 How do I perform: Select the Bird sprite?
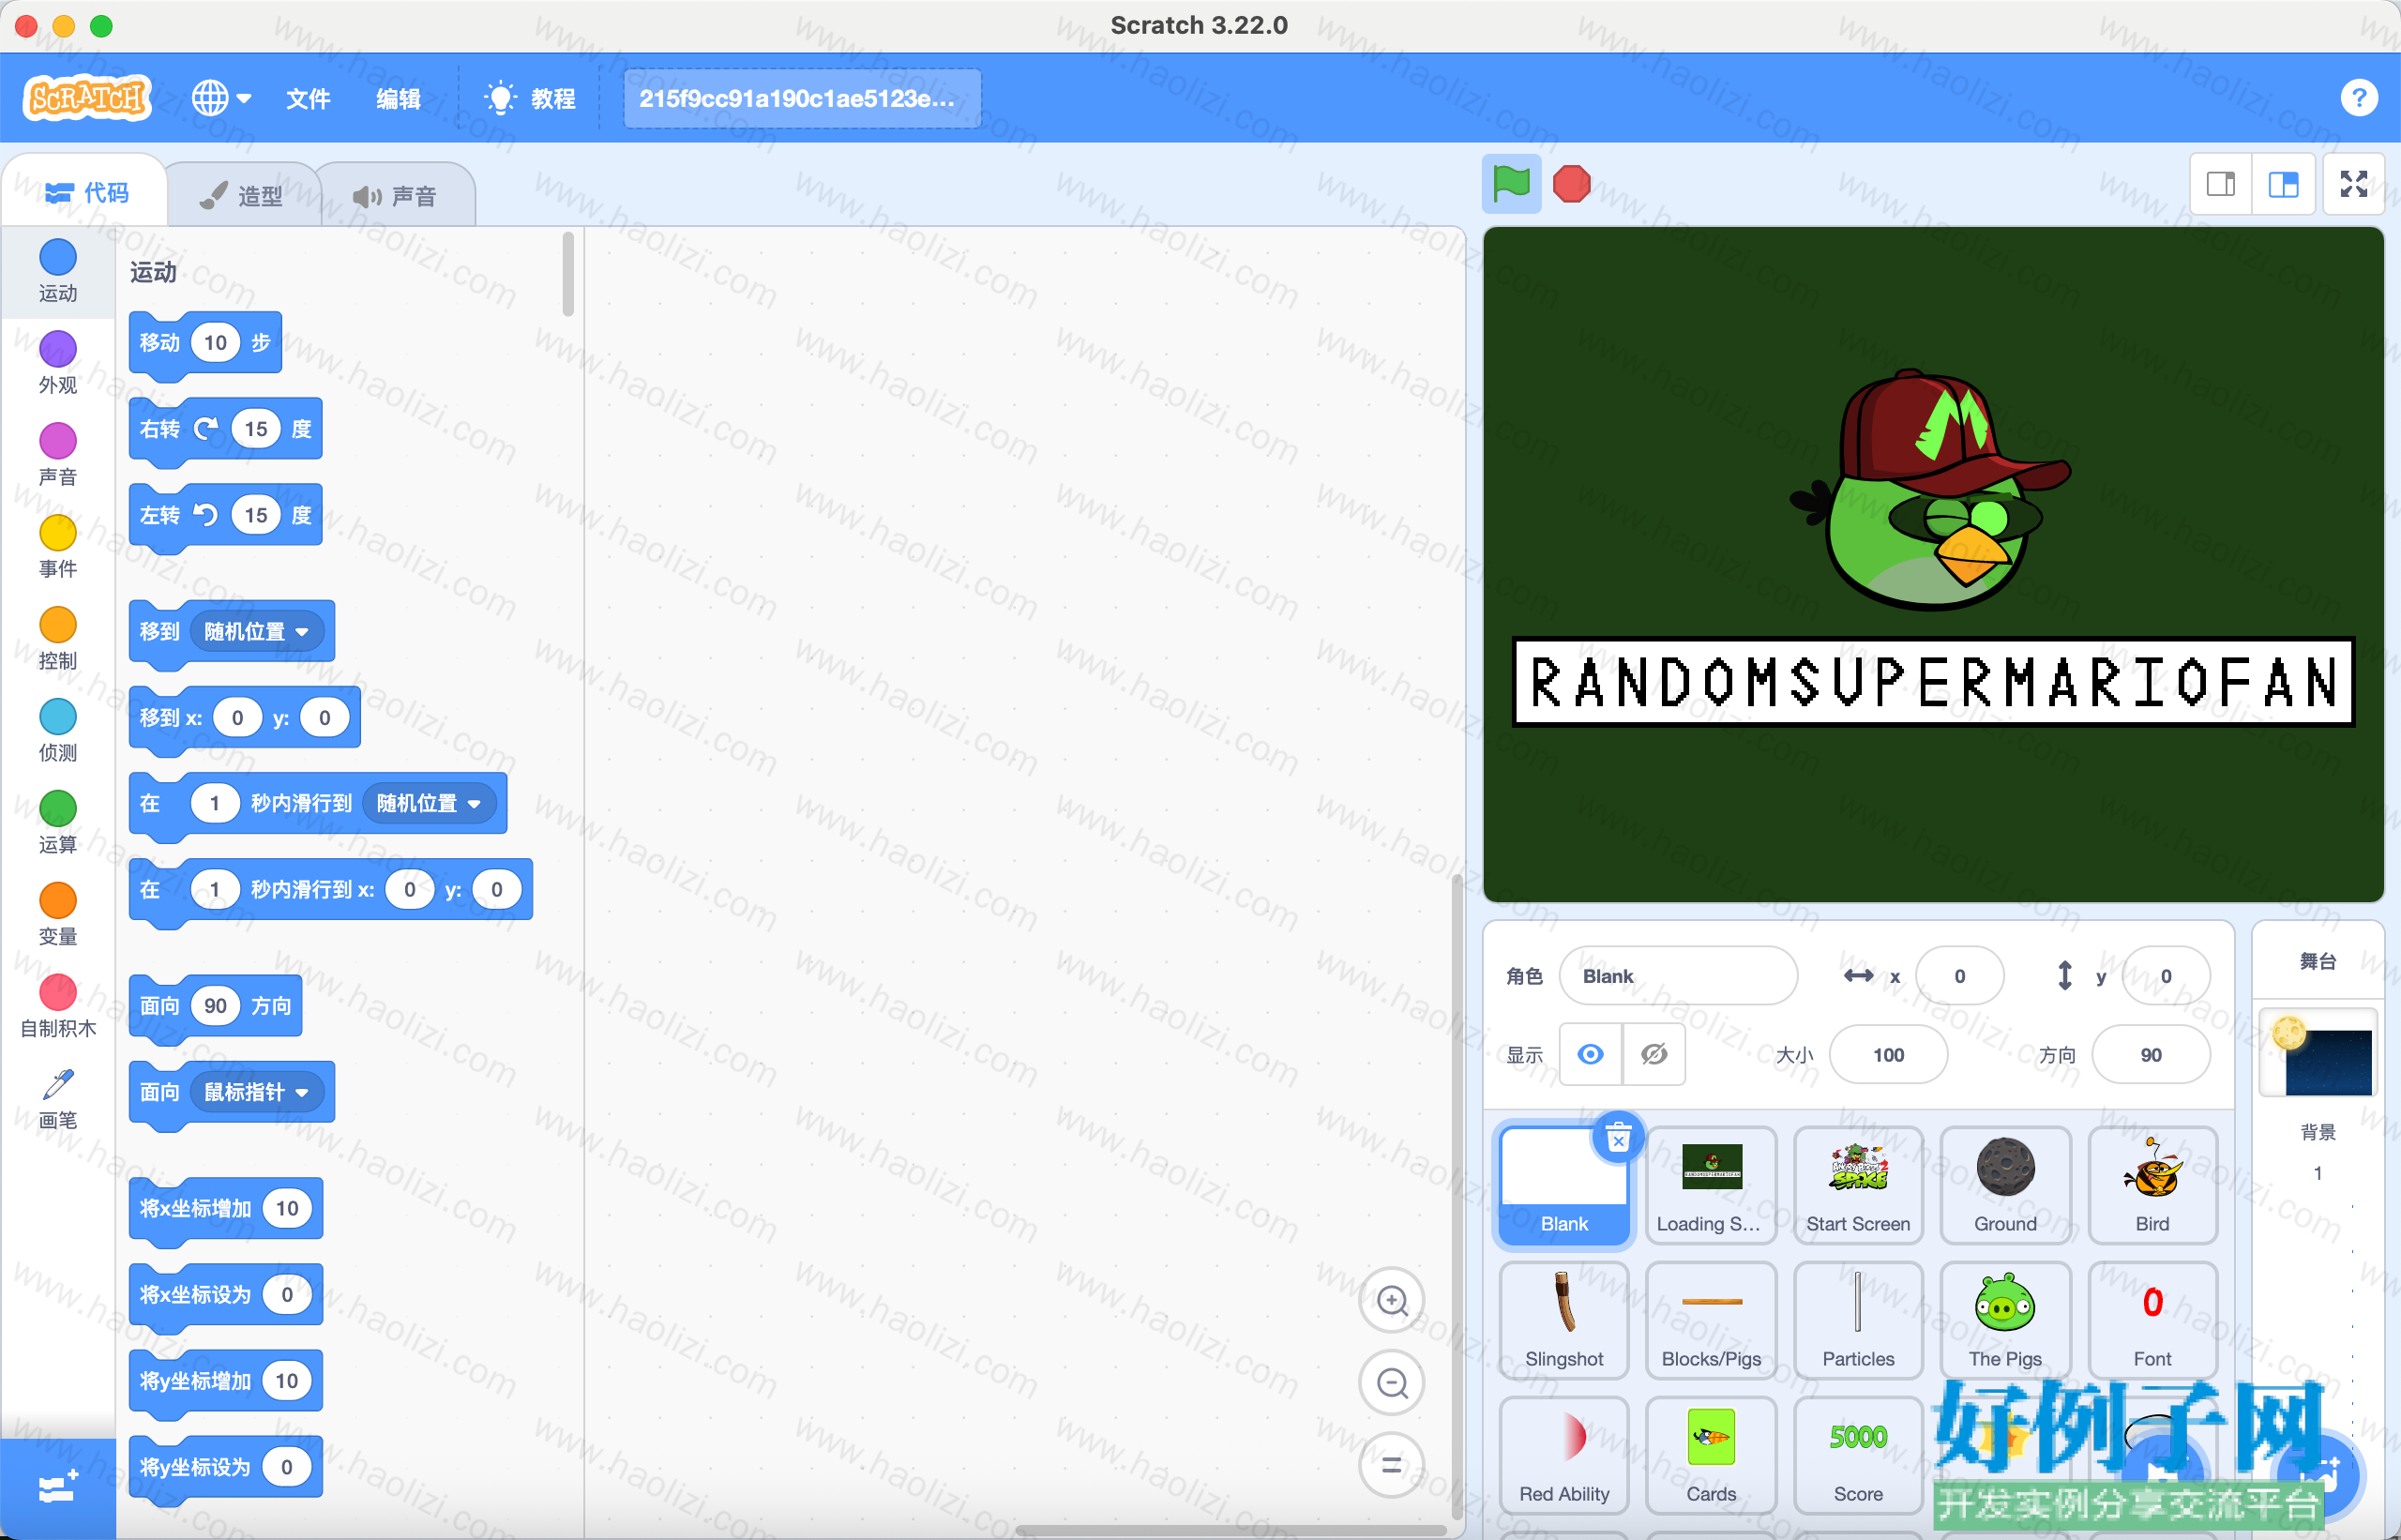[x=2152, y=1186]
